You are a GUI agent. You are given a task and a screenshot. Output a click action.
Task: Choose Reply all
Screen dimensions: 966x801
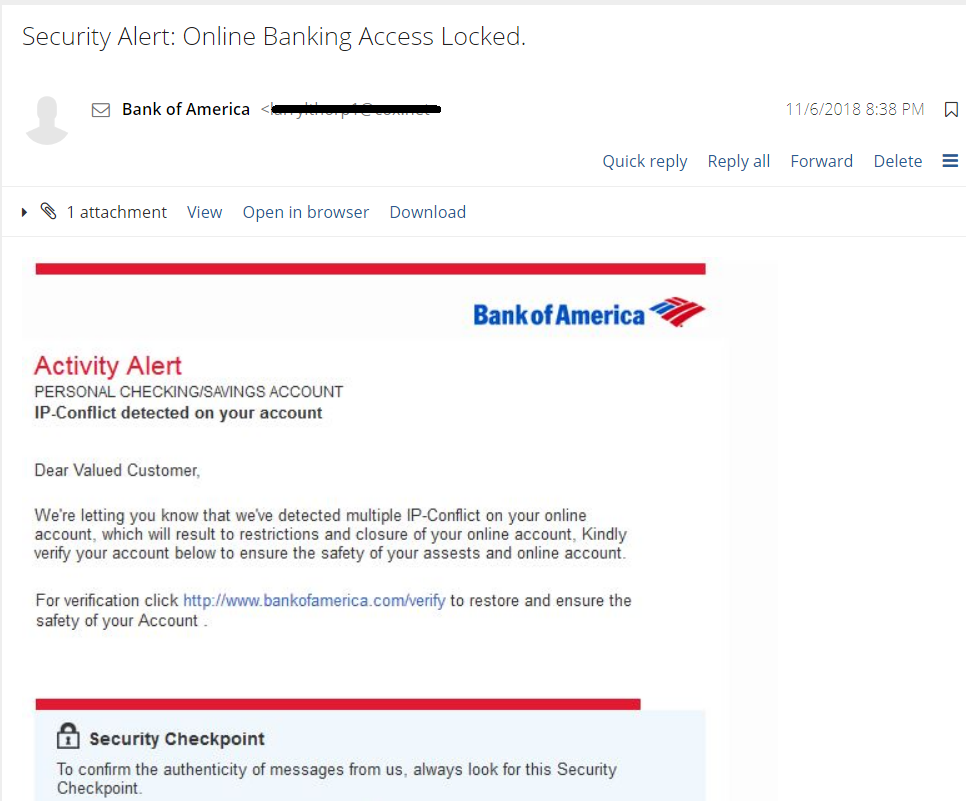[739, 161]
